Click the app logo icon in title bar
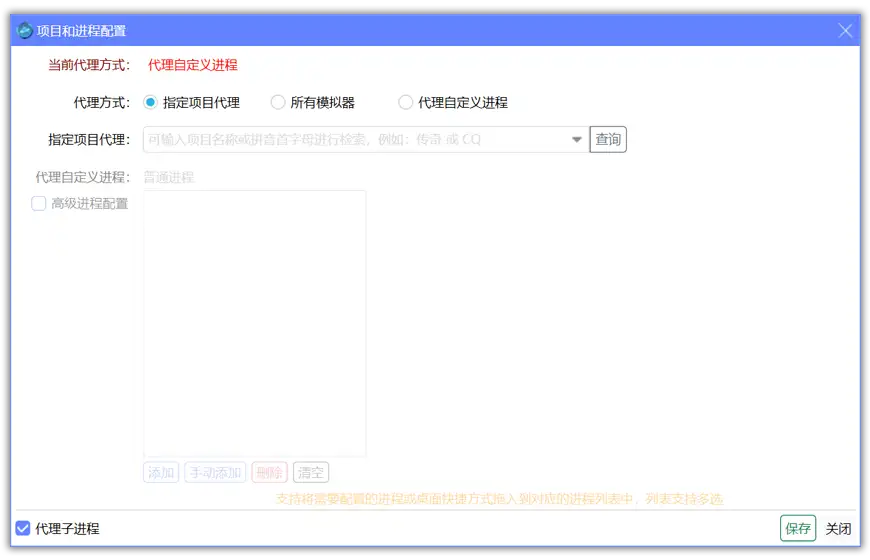Image resolution: width=870 pixels, height=560 pixels. coord(24,31)
